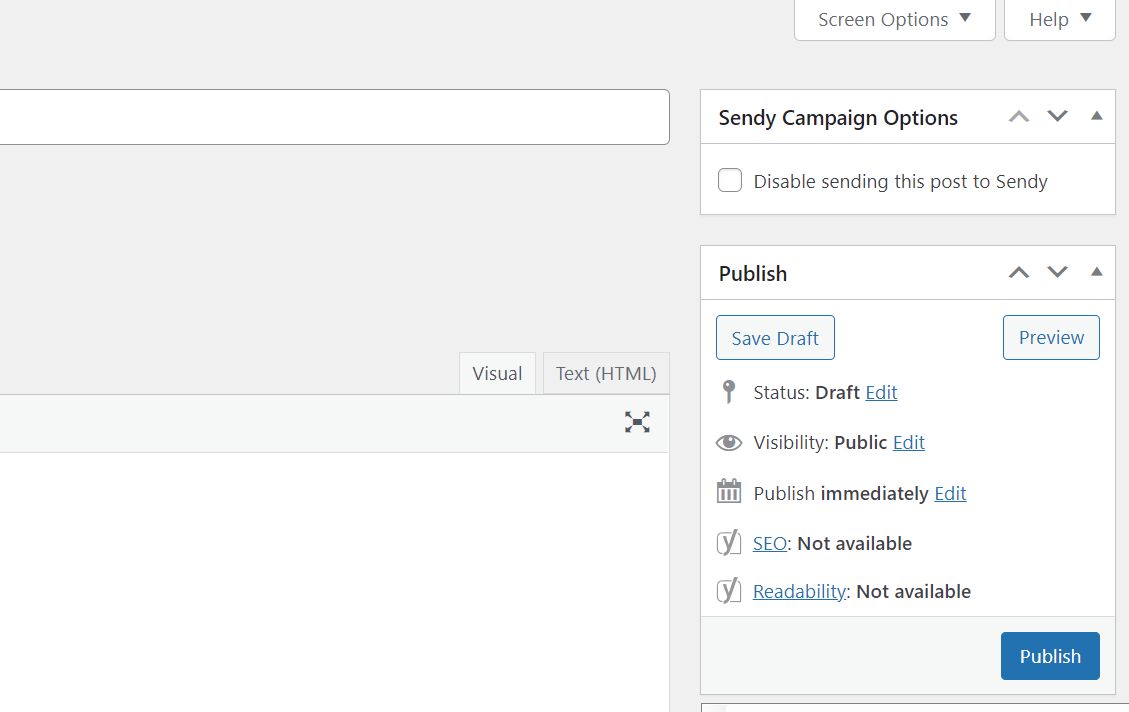
Task: Move Sendy Campaign Options panel down
Action: click(1057, 117)
